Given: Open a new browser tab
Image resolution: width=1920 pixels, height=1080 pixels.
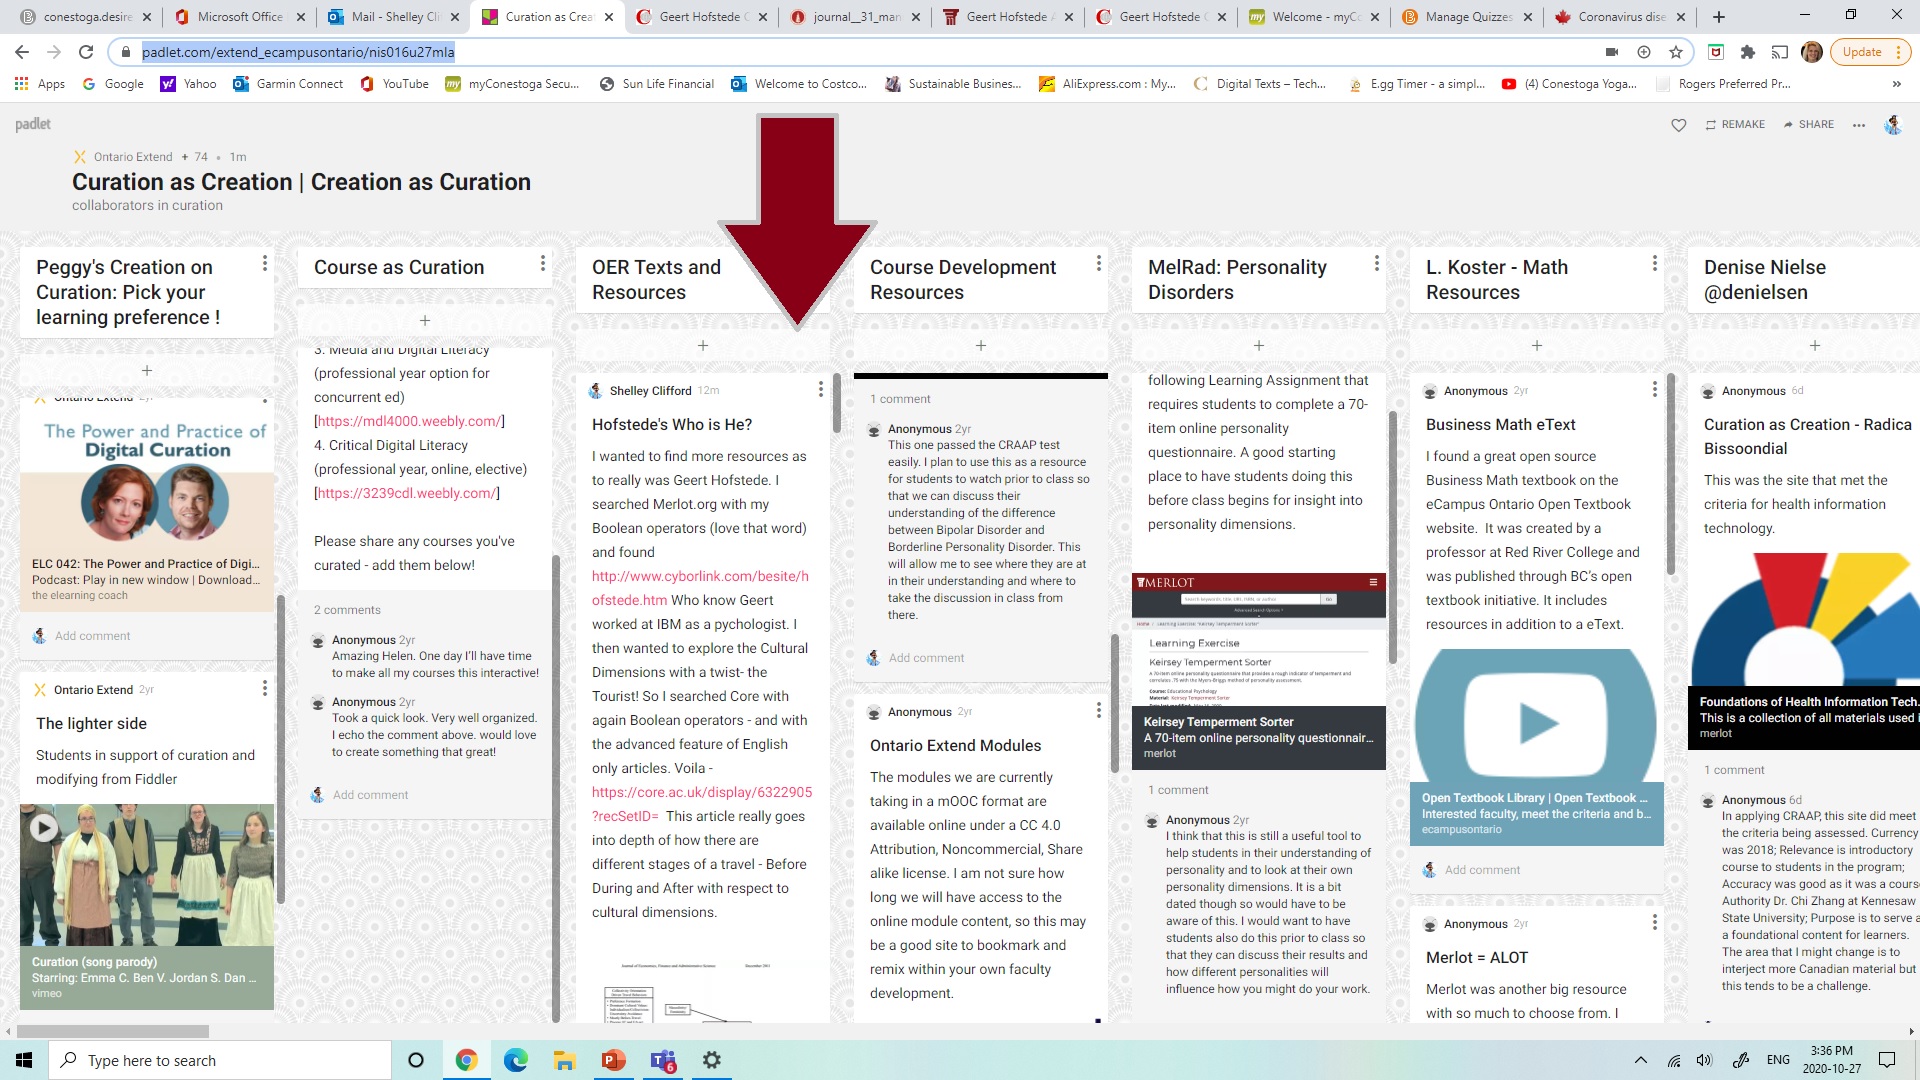Looking at the screenshot, I should tap(1718, 17).
